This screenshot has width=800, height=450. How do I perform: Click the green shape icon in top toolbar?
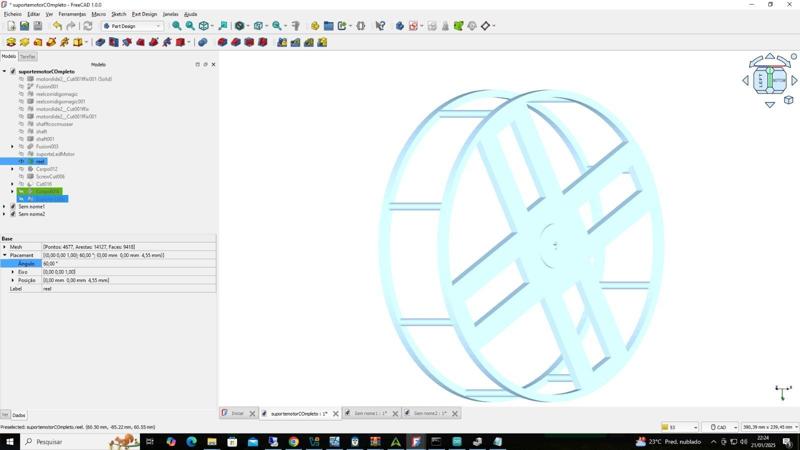(458, 26)
